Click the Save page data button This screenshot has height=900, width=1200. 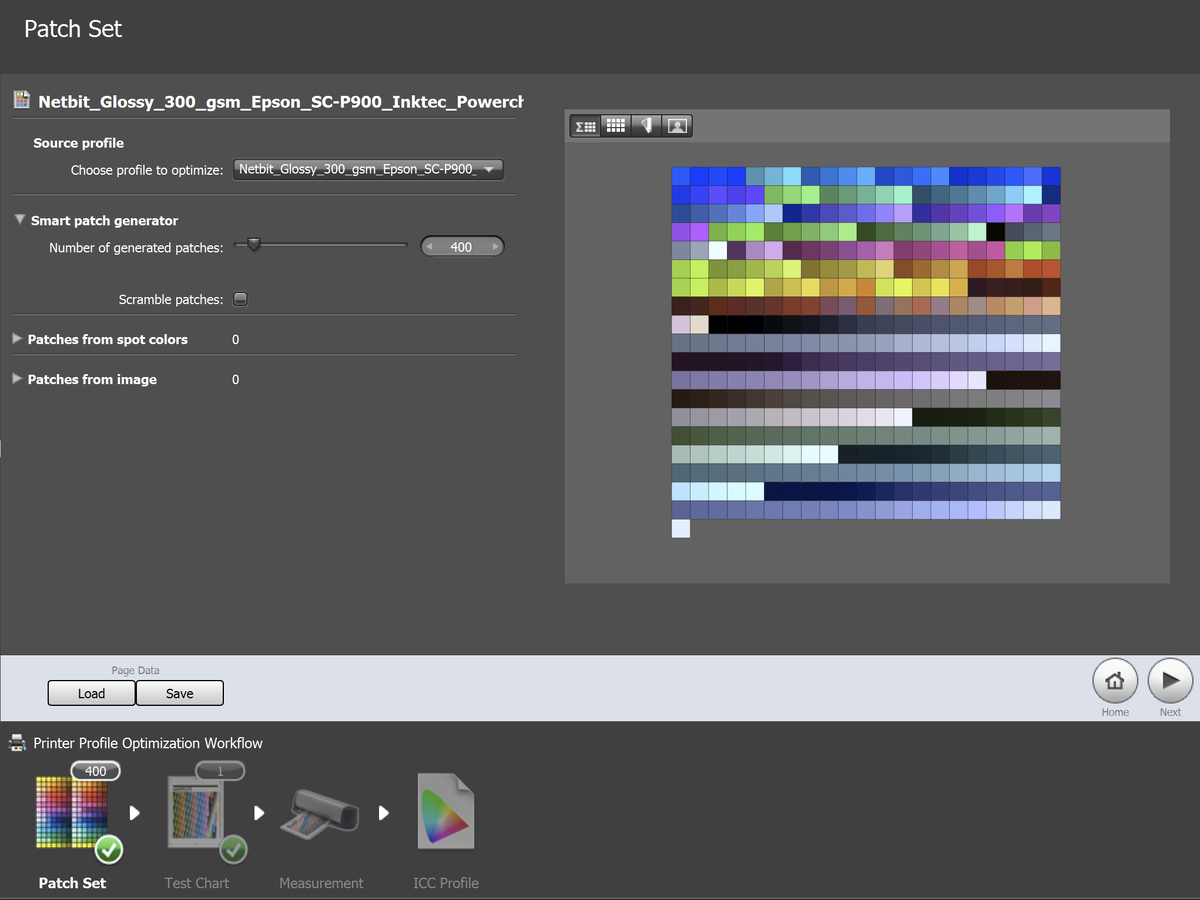click(x=180, y=693)
